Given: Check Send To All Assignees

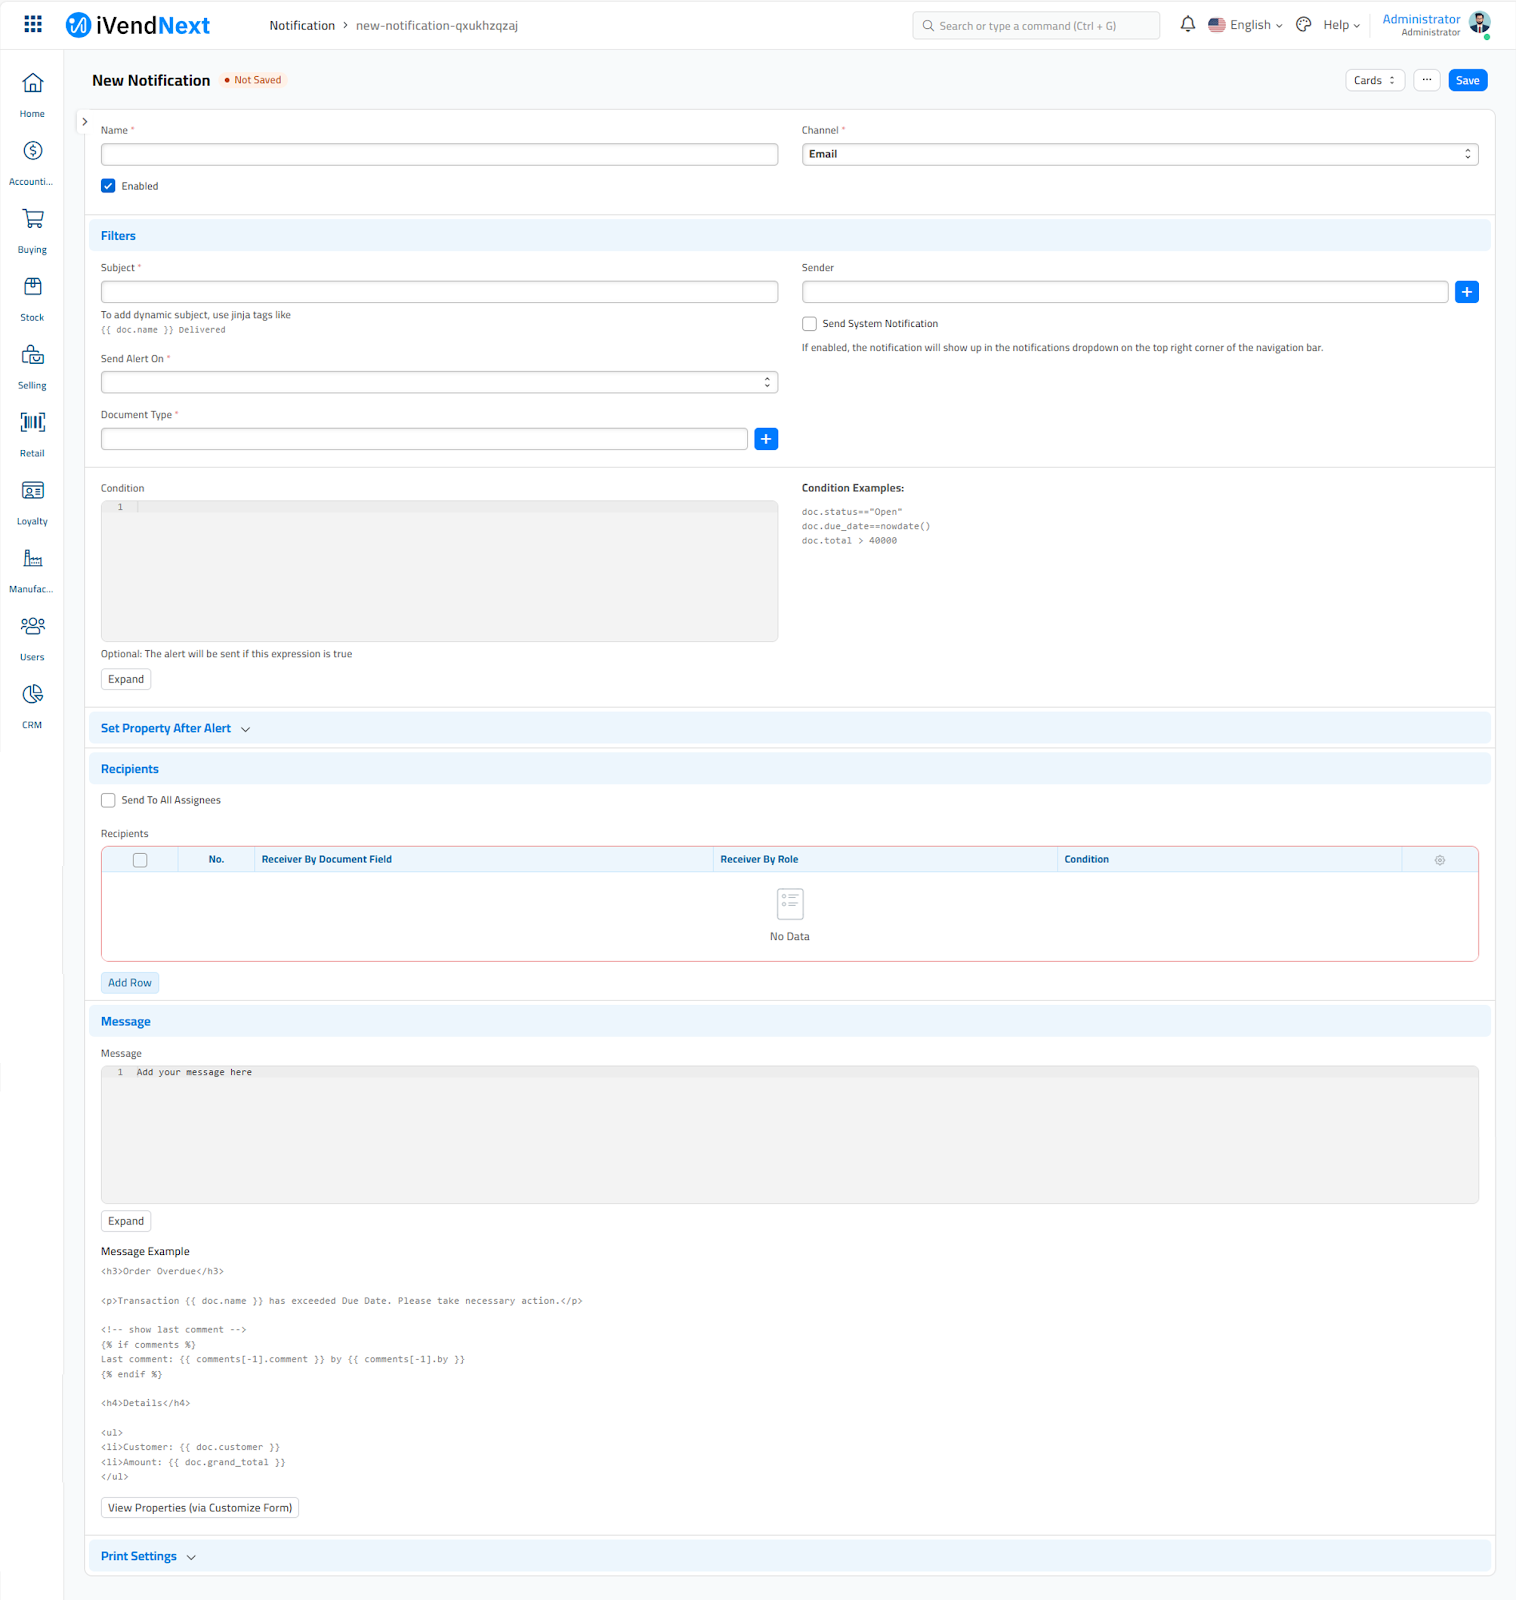Looking at the screenshot, I should coord(108,800).
